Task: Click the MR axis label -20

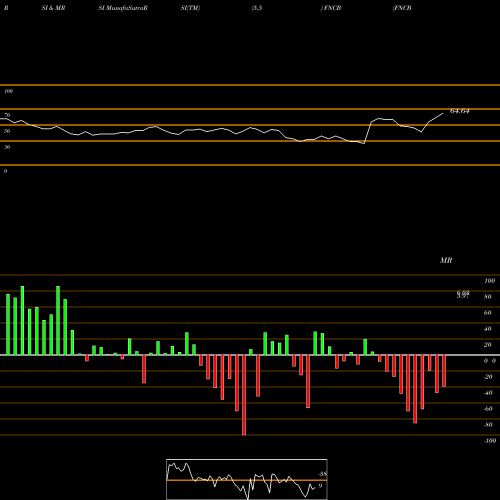Action: coord(488,377)
